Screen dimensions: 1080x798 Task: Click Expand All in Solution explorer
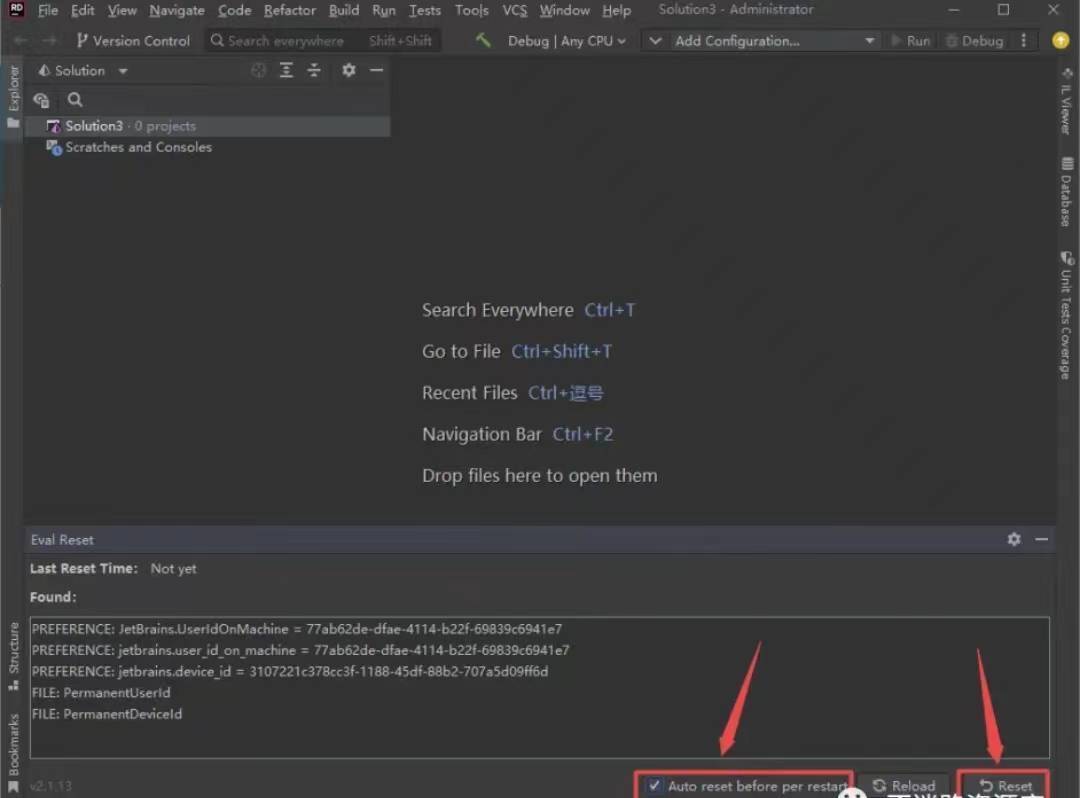point(286,70)
